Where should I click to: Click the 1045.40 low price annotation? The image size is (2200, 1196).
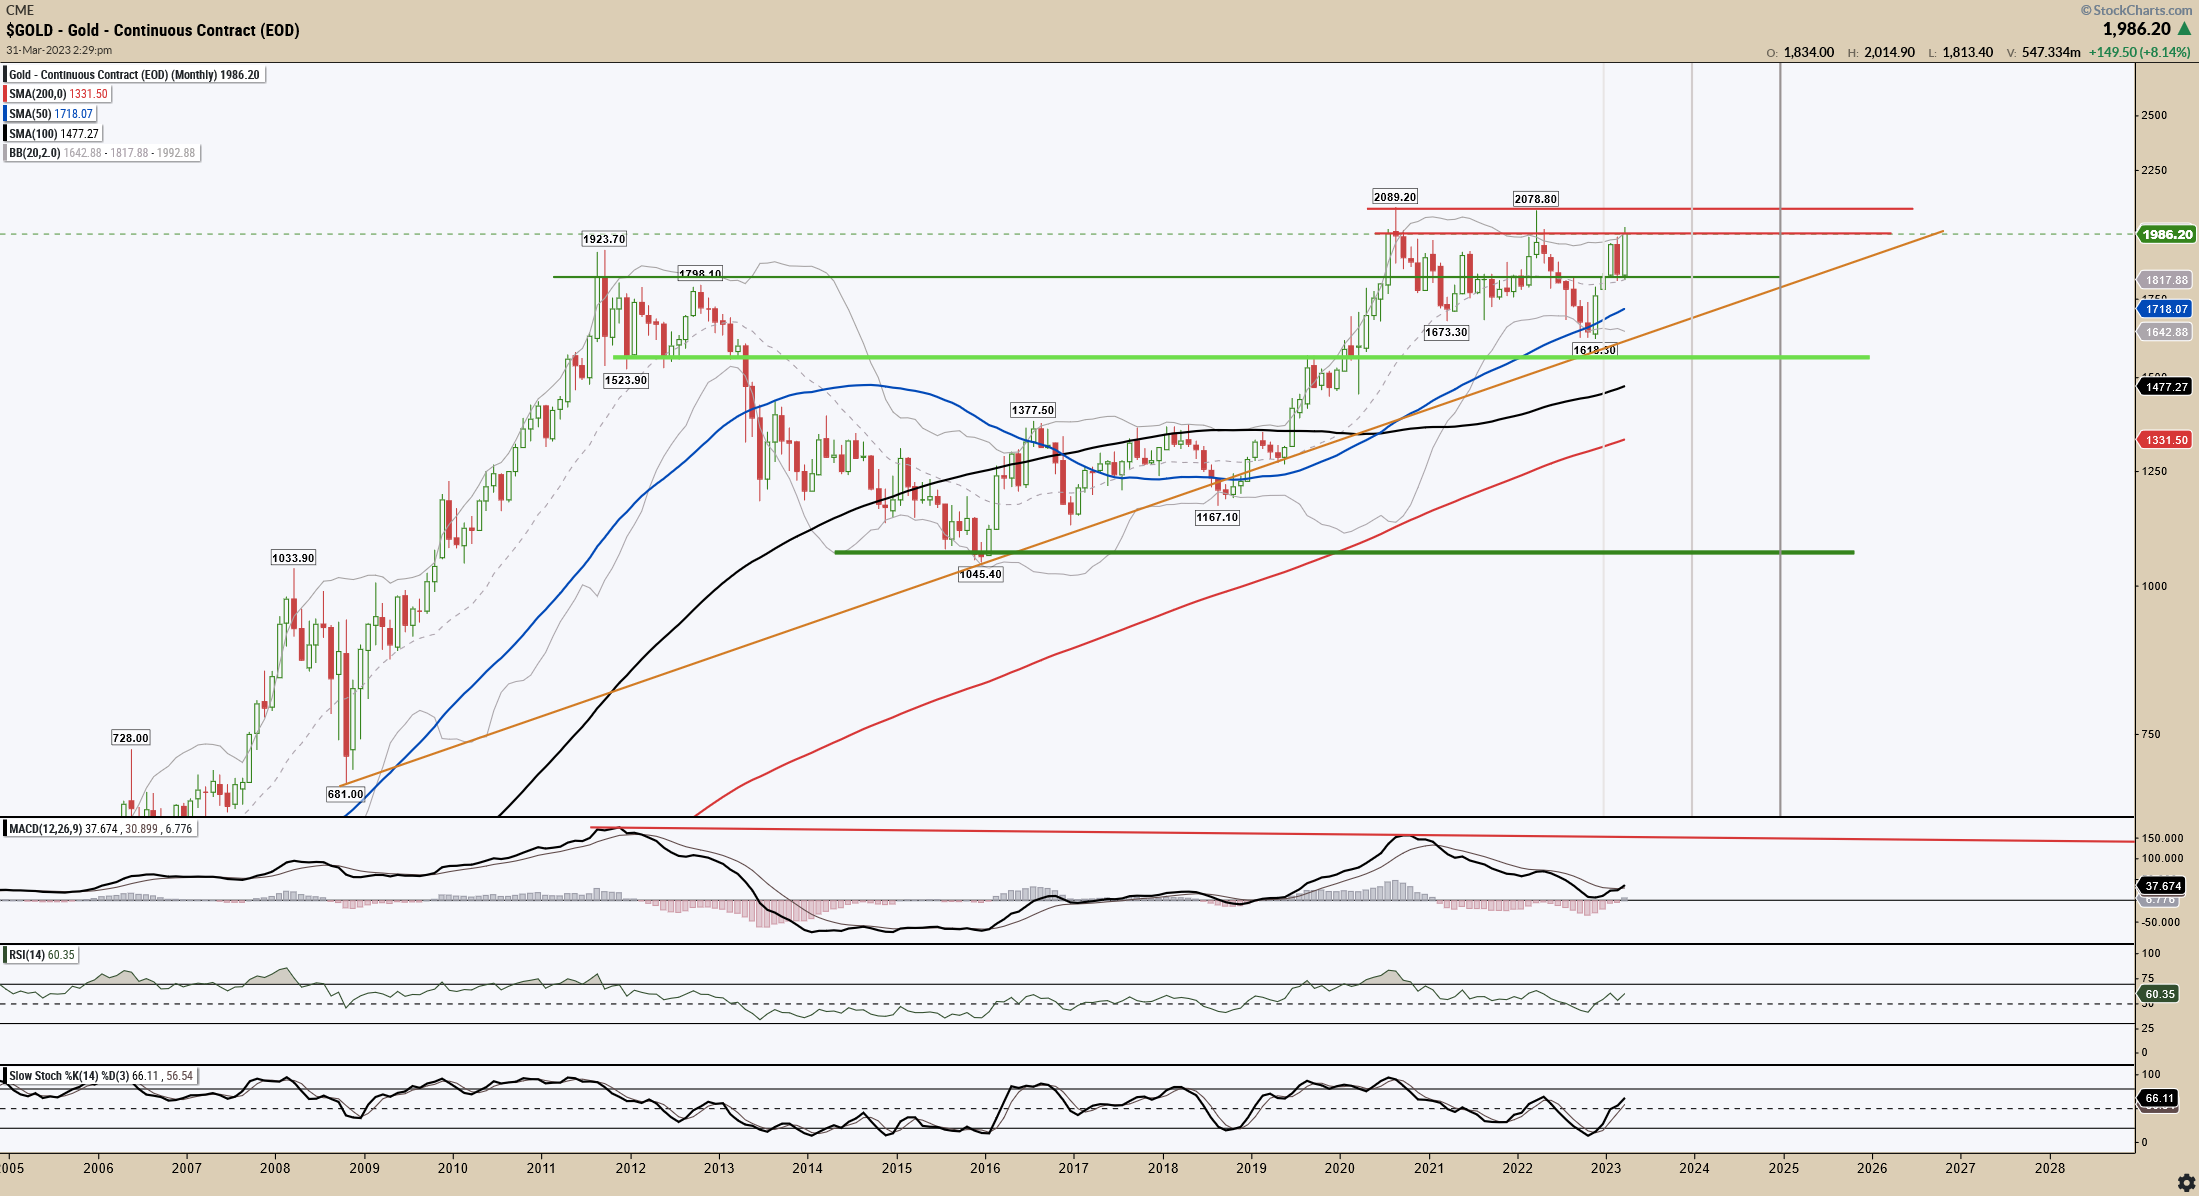click(x=980, y=574)
